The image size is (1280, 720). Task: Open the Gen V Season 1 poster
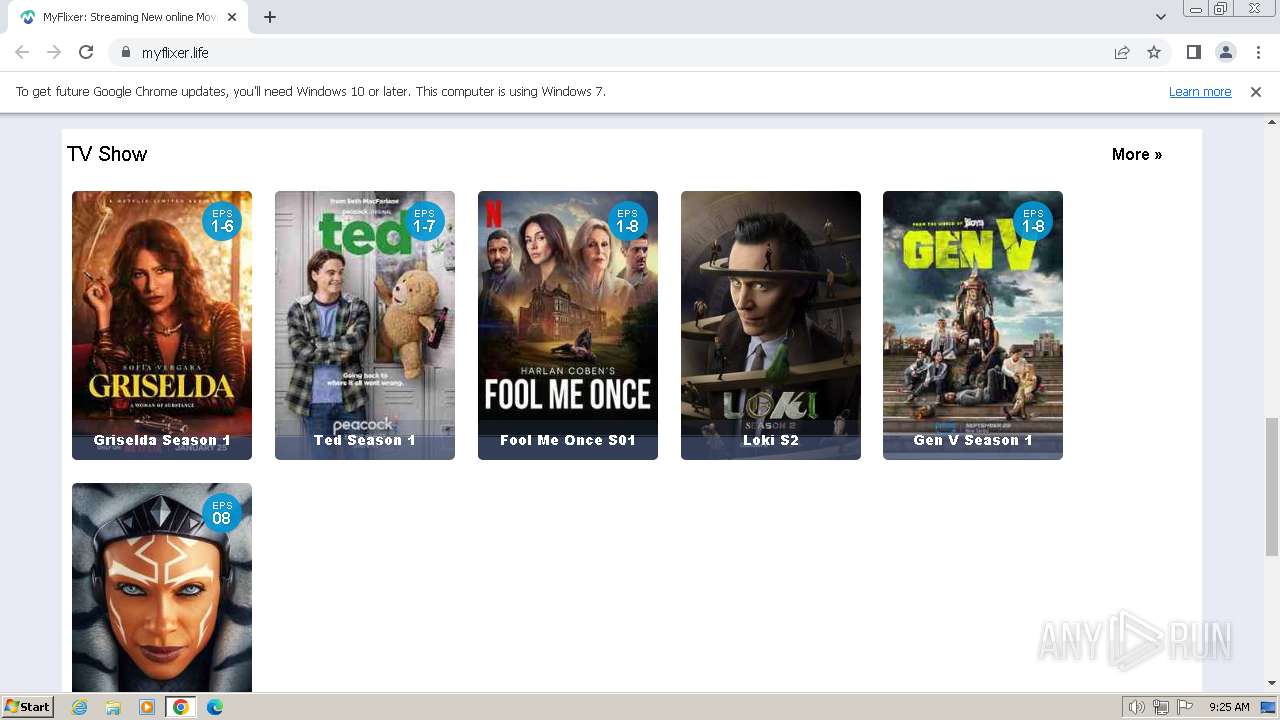click(x=973, y=325)
